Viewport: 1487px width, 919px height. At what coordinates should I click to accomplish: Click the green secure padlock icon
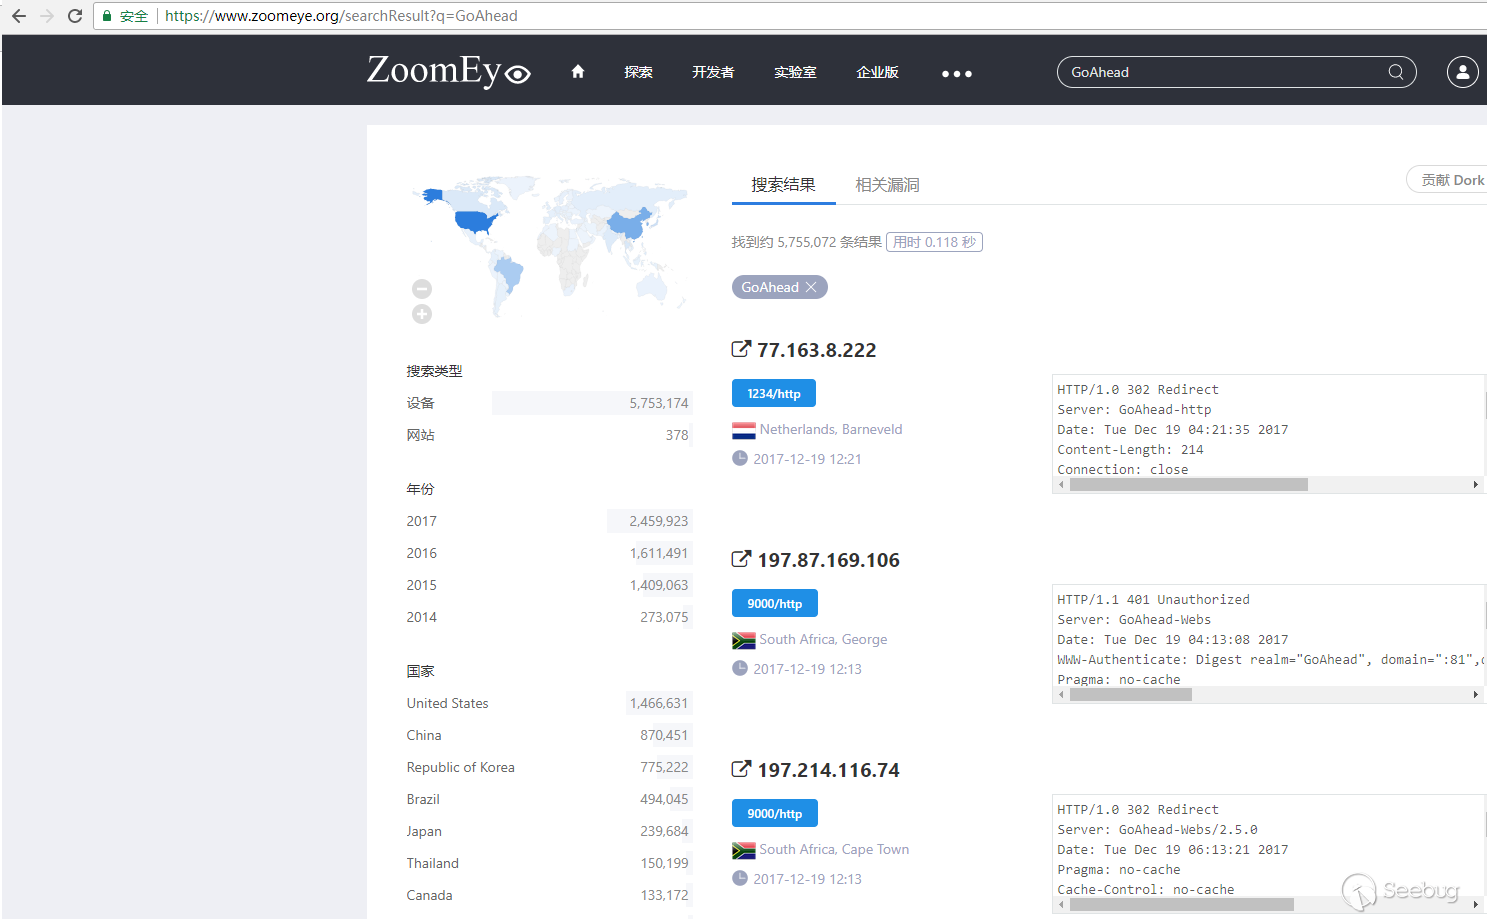click(x=107, y=16)
